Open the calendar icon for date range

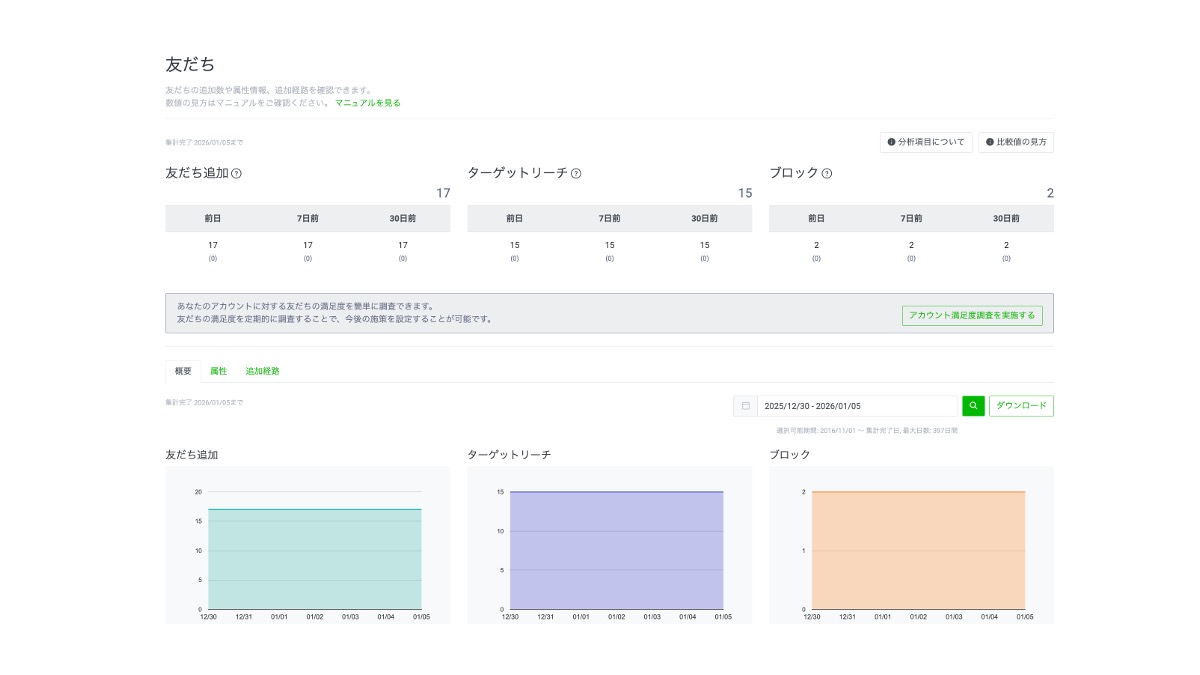click(745, 406)
